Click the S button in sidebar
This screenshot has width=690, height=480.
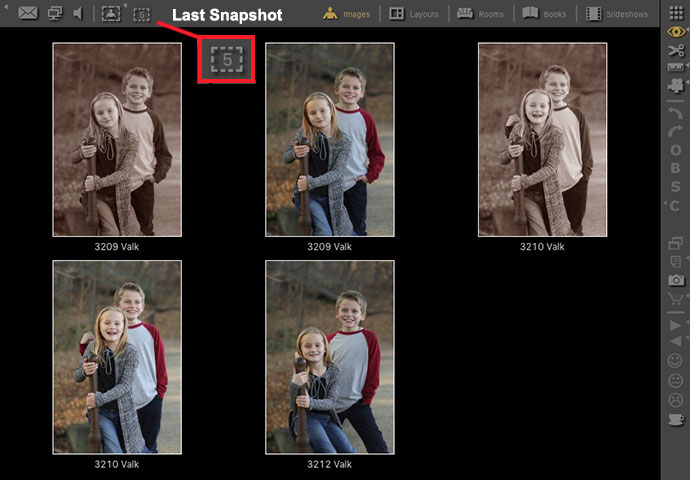(677, 186)
